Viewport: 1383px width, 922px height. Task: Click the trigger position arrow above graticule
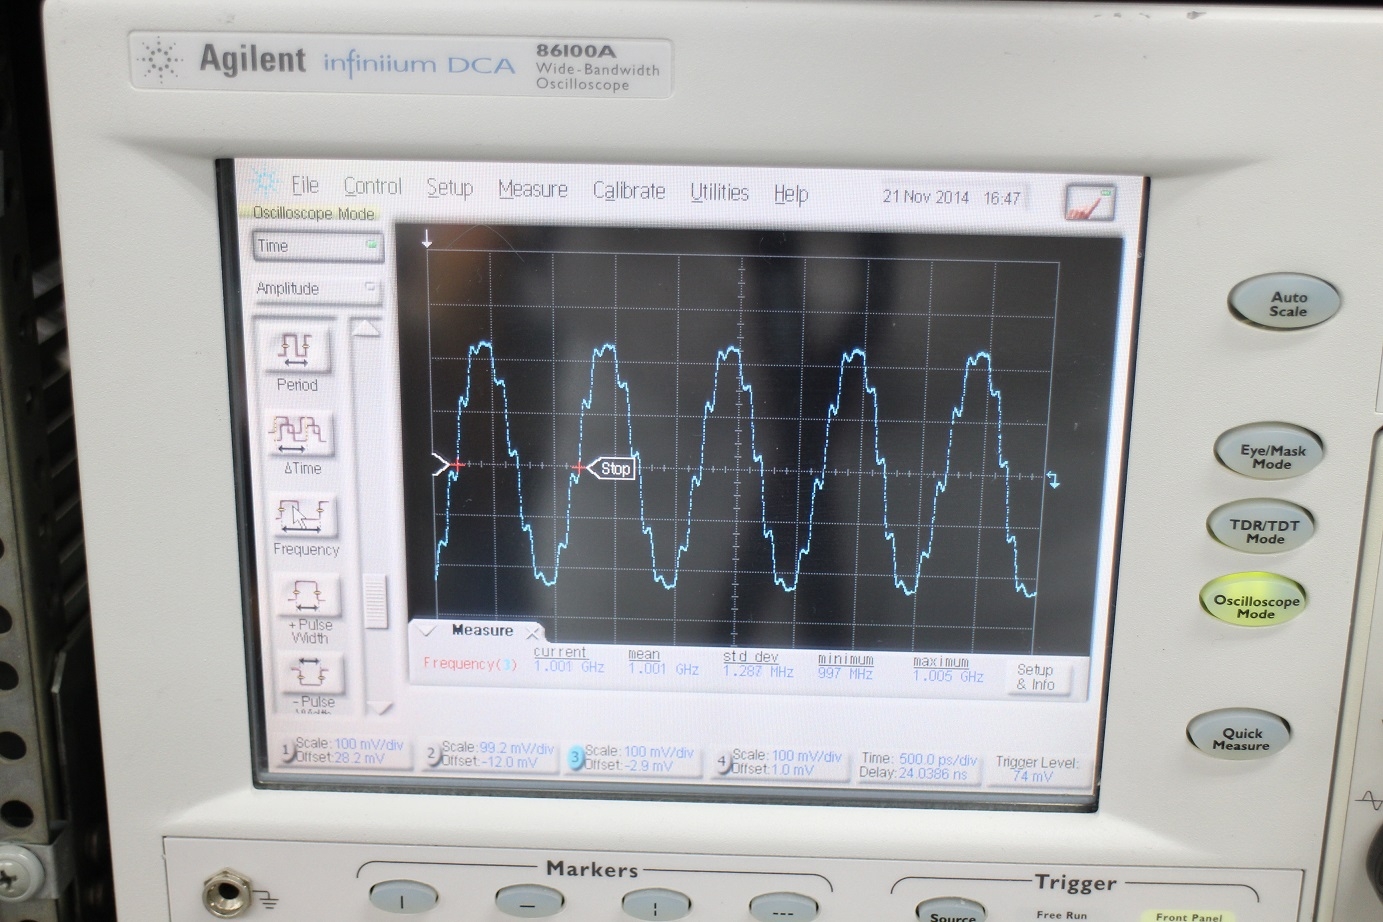427,240
